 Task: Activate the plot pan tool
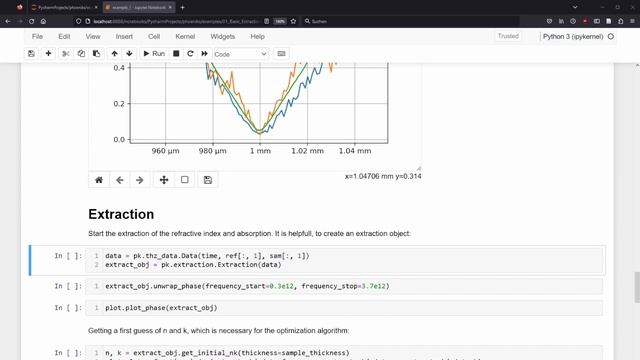point(164,180)
